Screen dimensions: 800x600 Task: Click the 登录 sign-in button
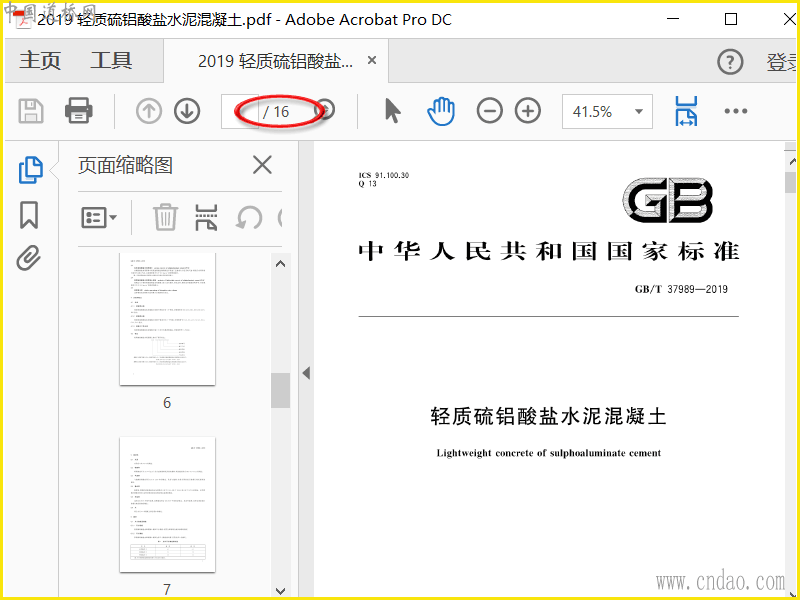pyautogui.click(x=782, y=62)
